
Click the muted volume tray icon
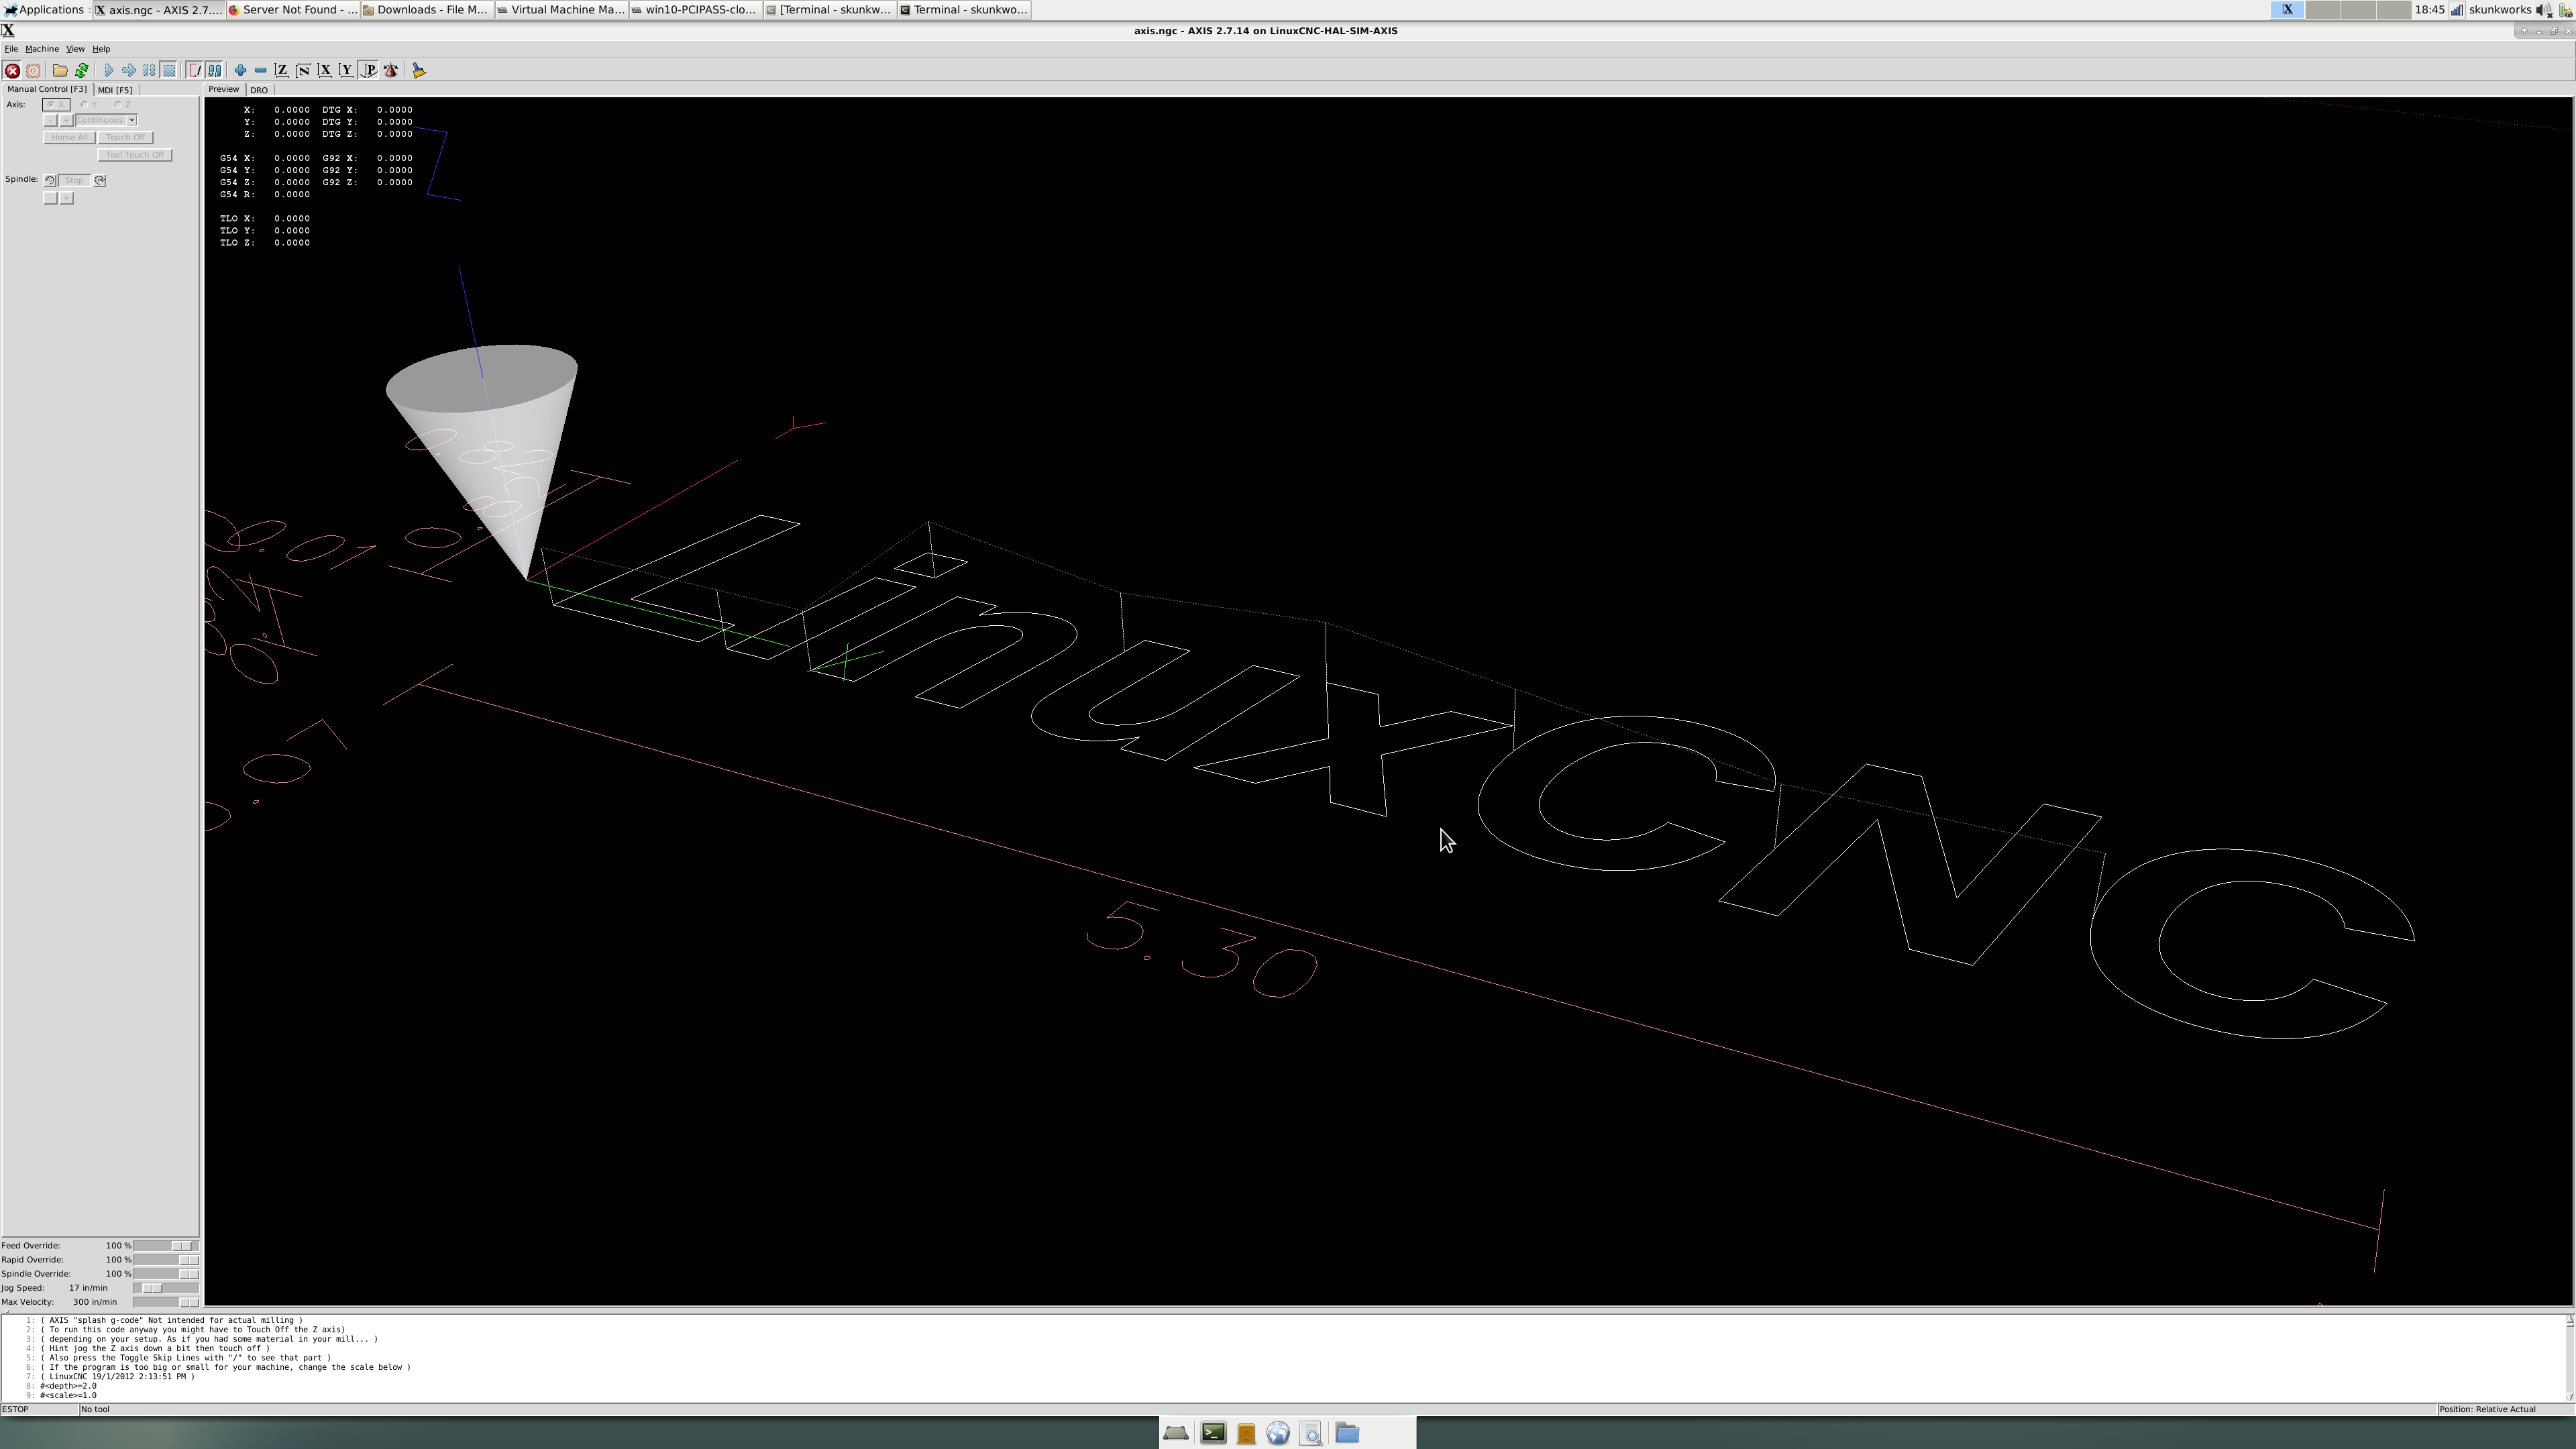tap(2544, 10)
